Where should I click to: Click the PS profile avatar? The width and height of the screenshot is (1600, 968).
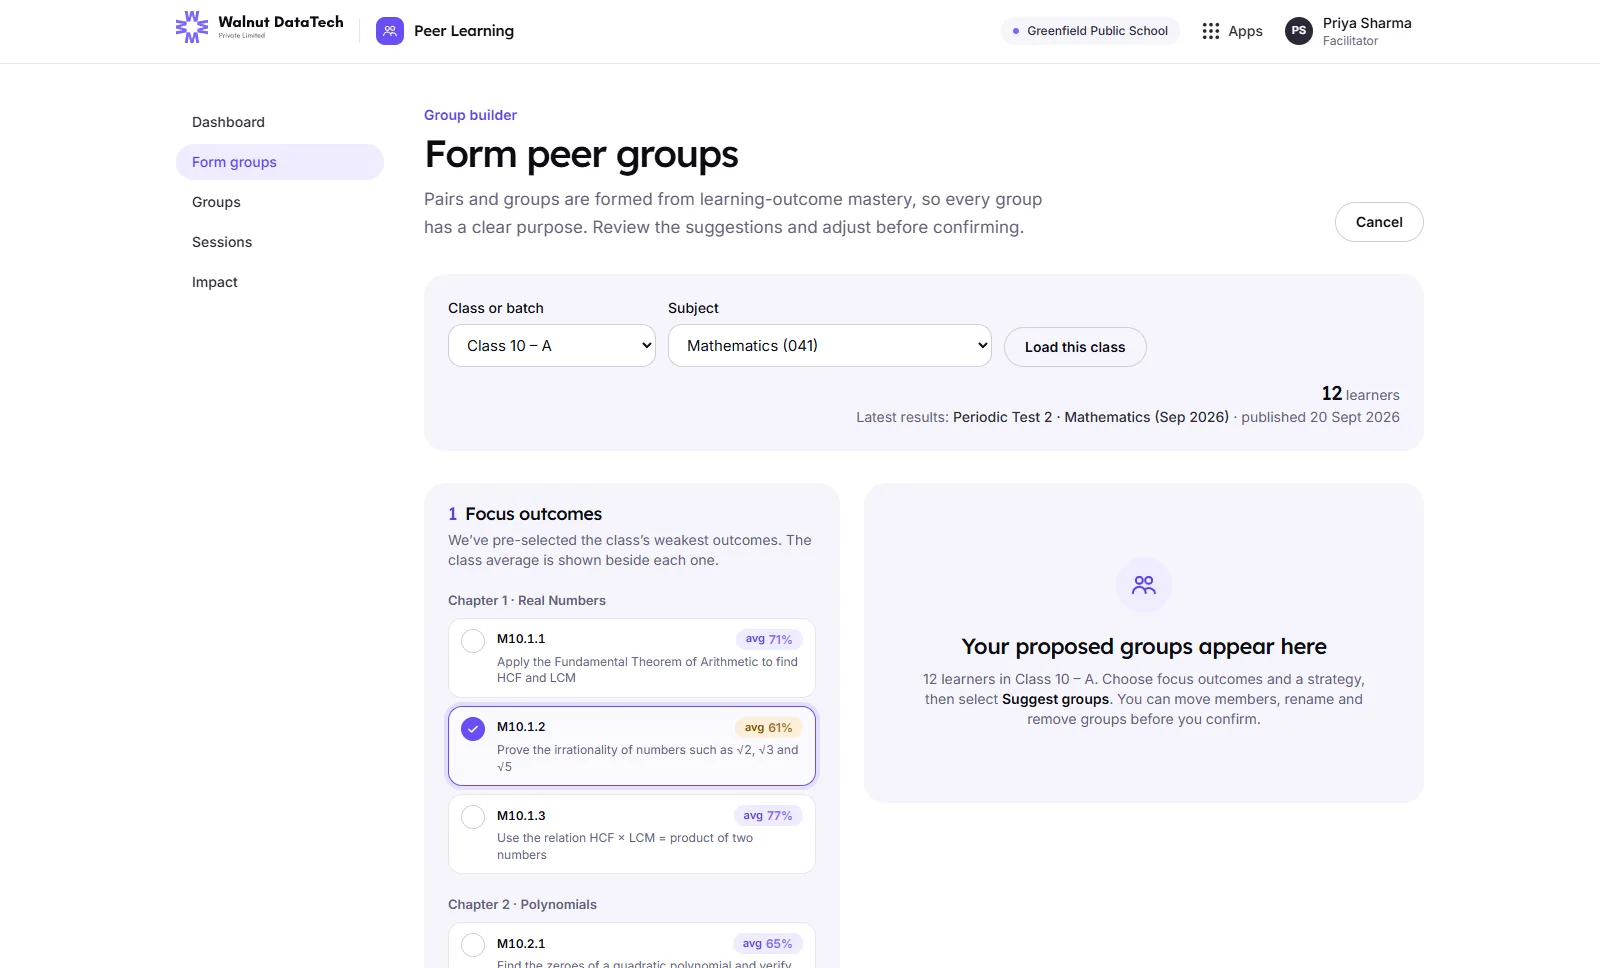point(1299,31)
